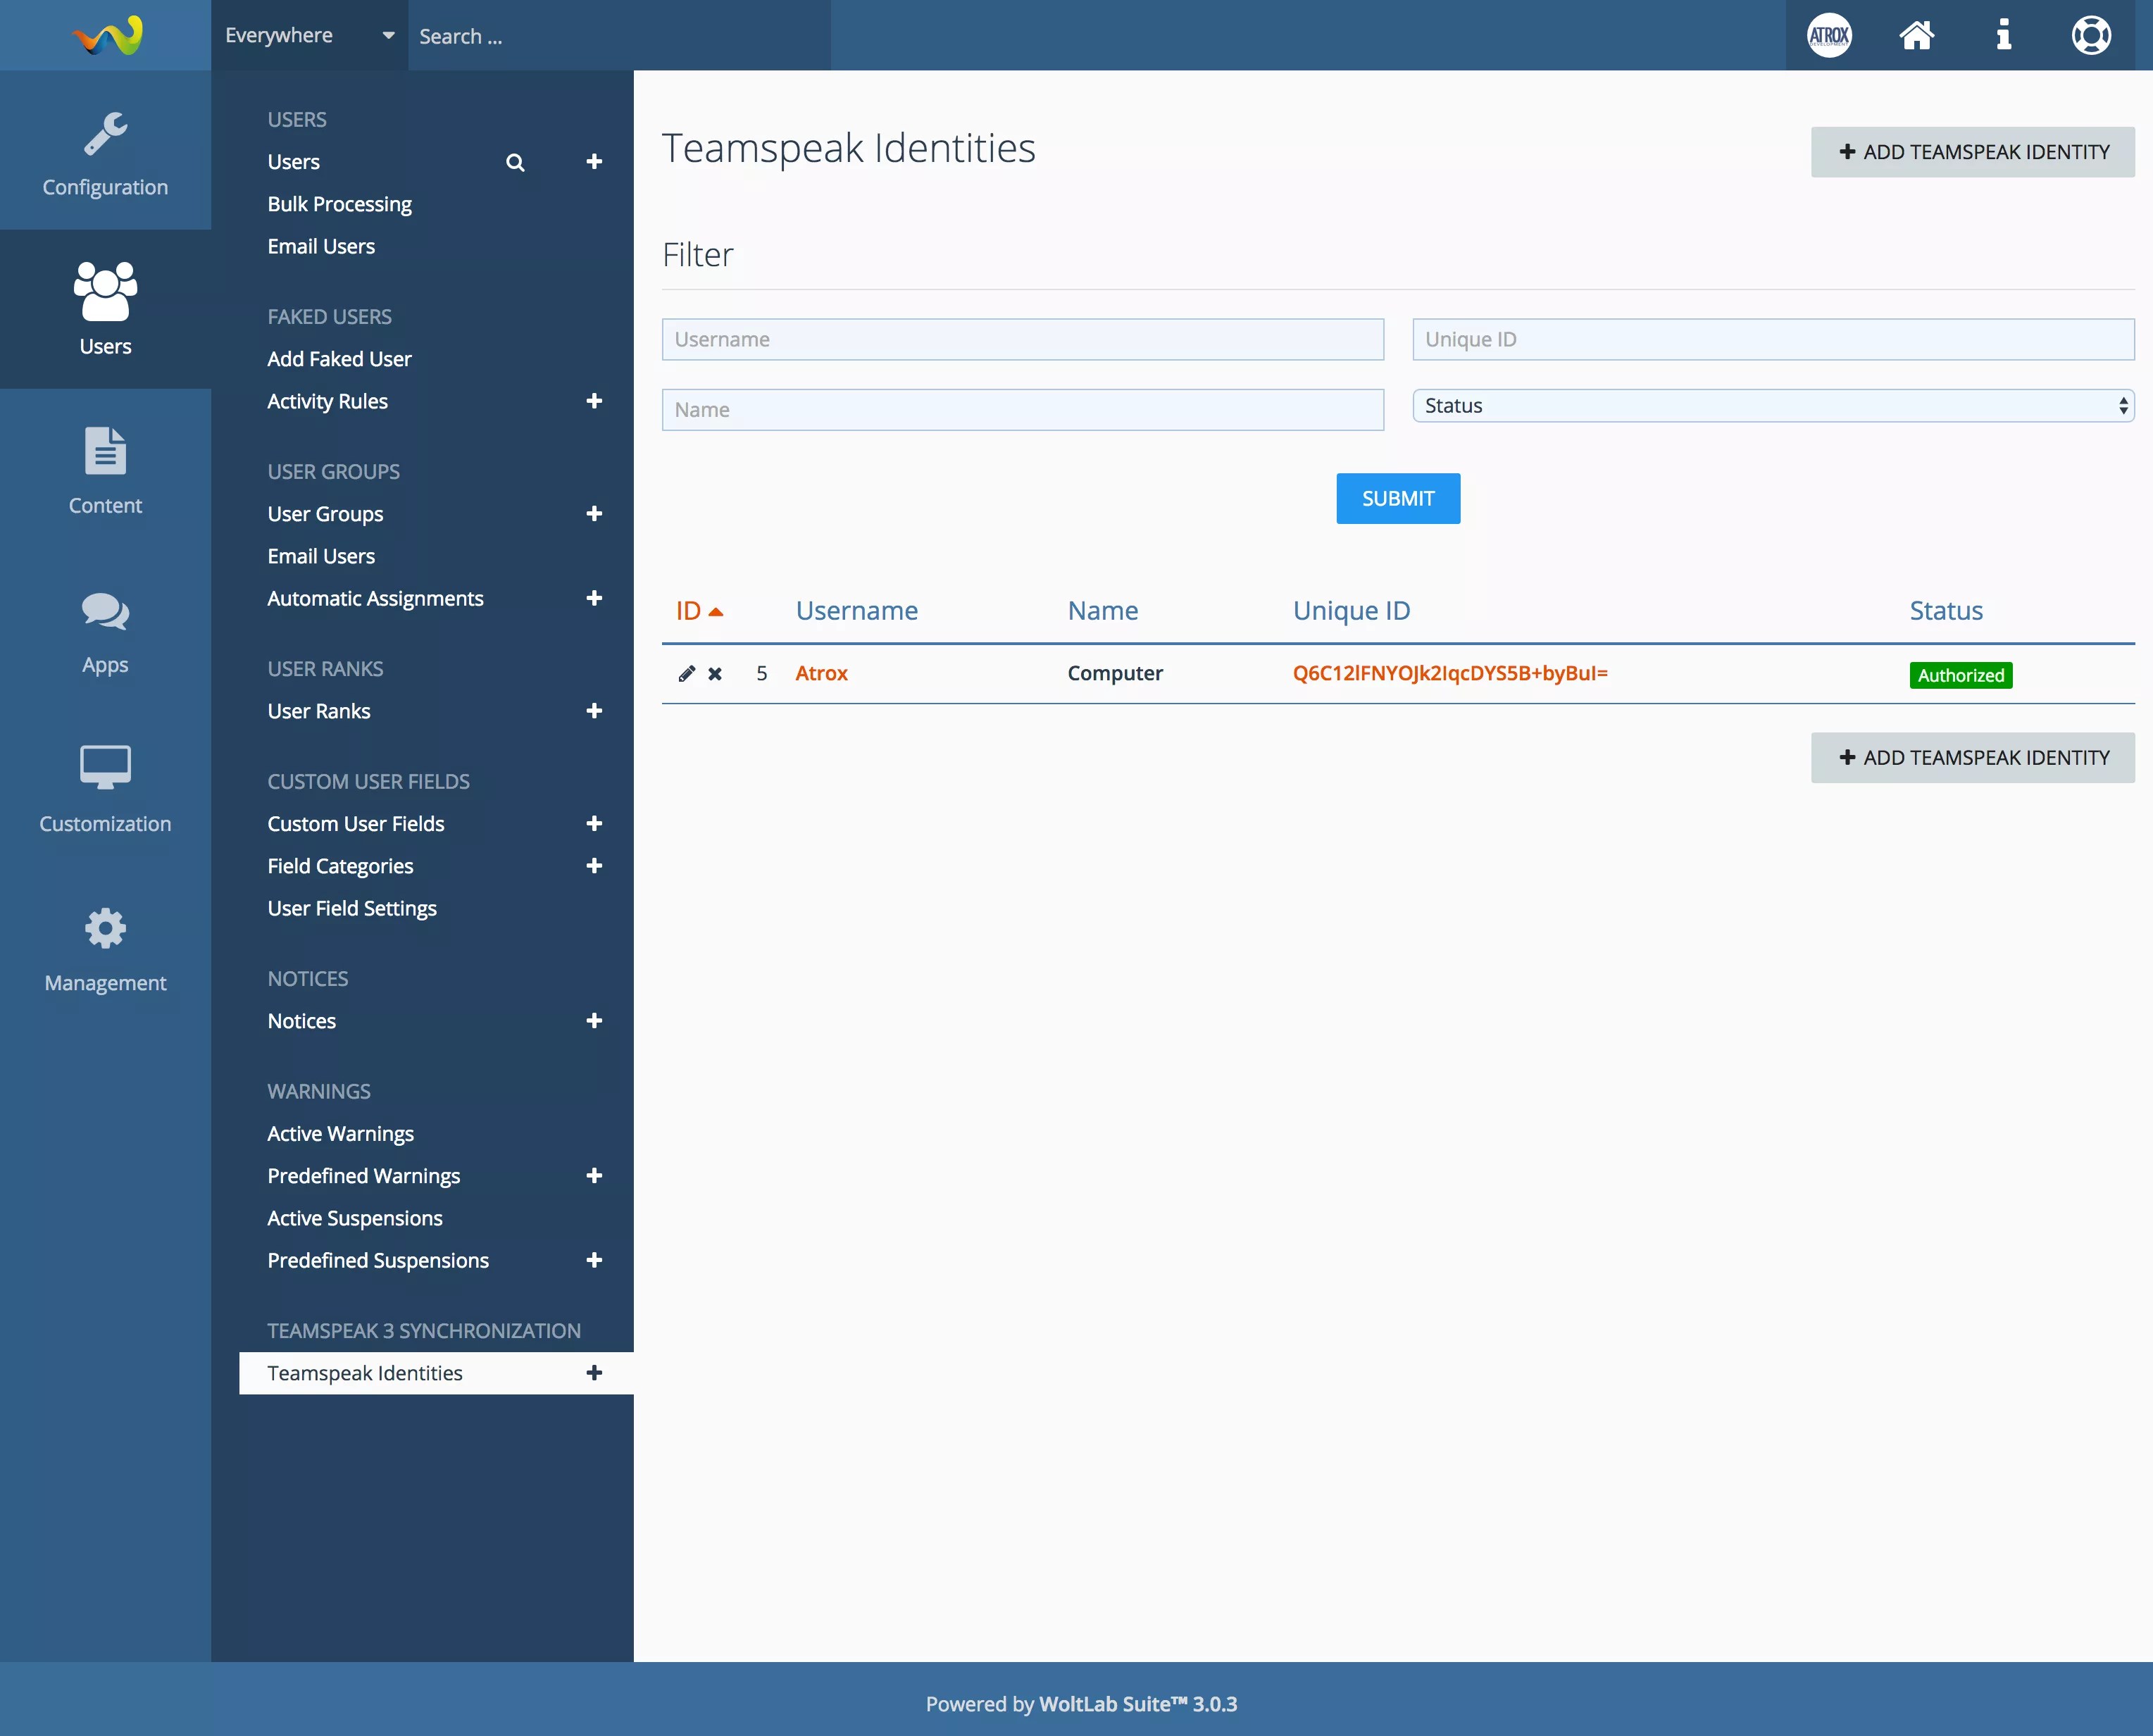Open Field Categories menu item
The width and height of the screenshot is (2153, 1736).
340,866
